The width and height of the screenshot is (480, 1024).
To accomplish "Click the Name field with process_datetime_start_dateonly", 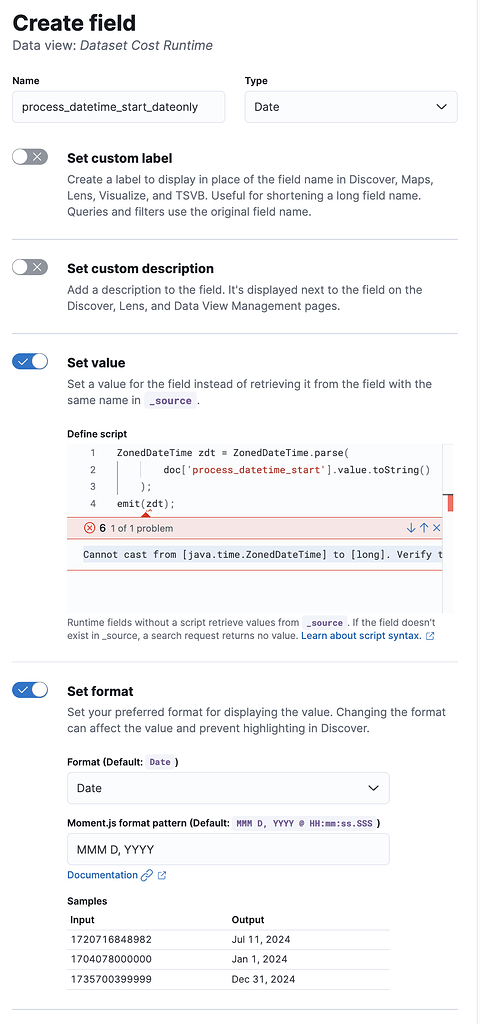I will tap(118, 106).
